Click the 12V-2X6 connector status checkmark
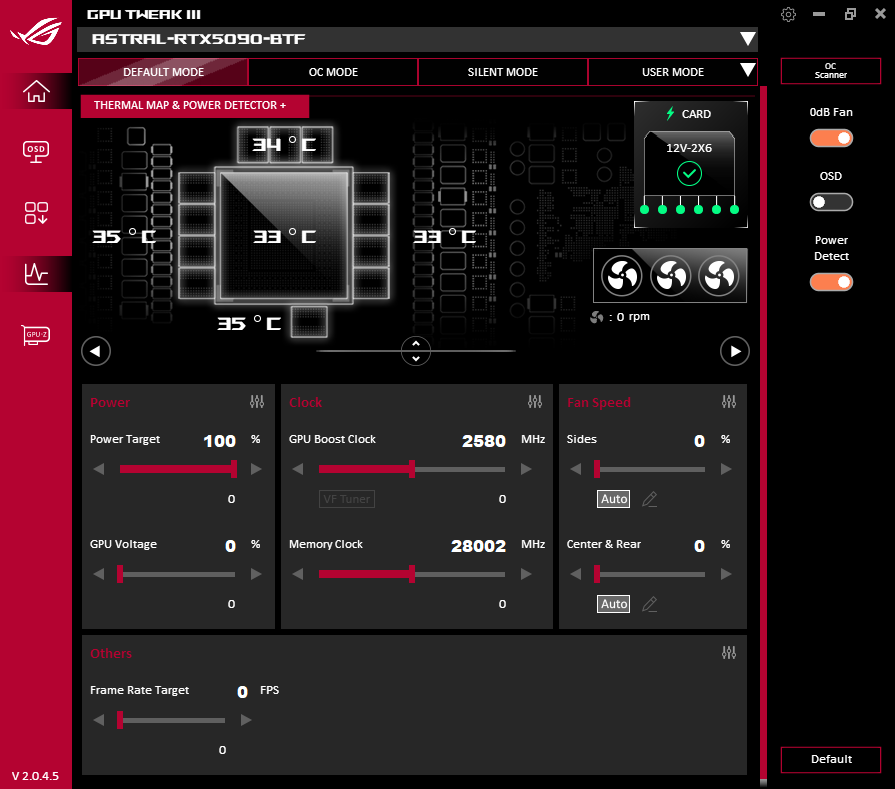The image size is (895, 789). [689, 174]
